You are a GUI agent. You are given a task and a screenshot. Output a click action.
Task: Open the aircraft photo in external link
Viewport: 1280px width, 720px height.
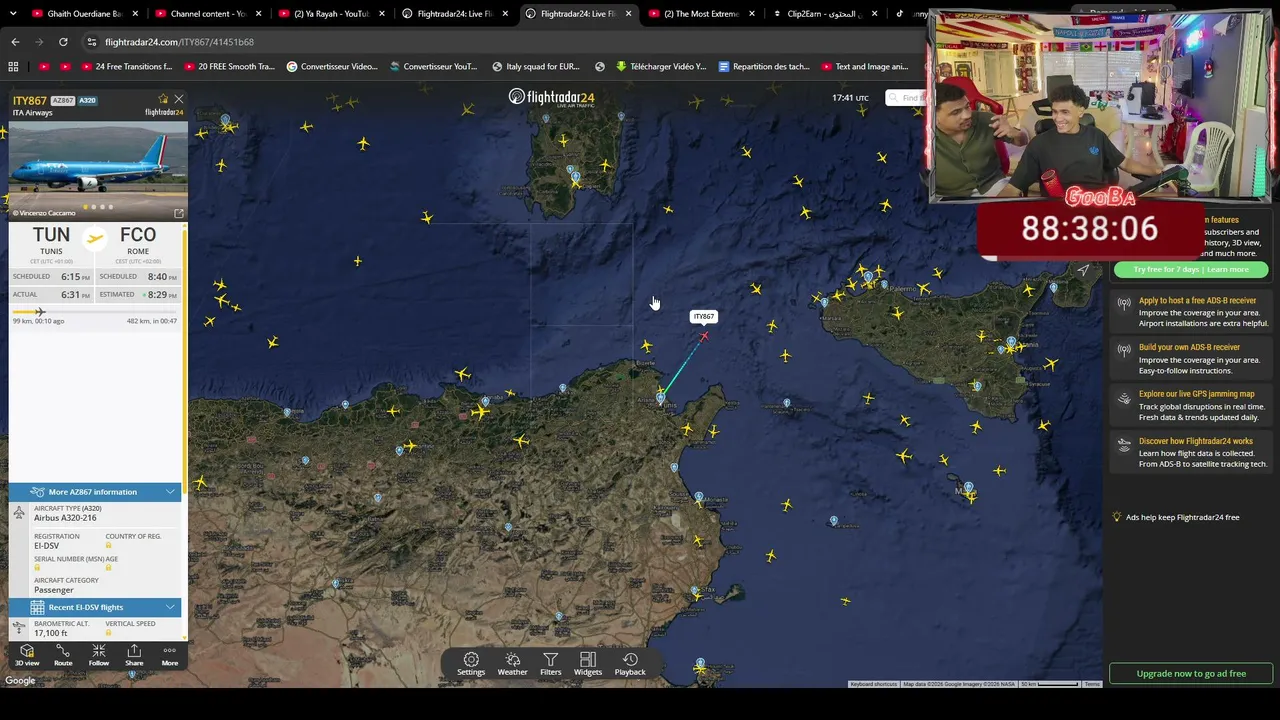179,213
